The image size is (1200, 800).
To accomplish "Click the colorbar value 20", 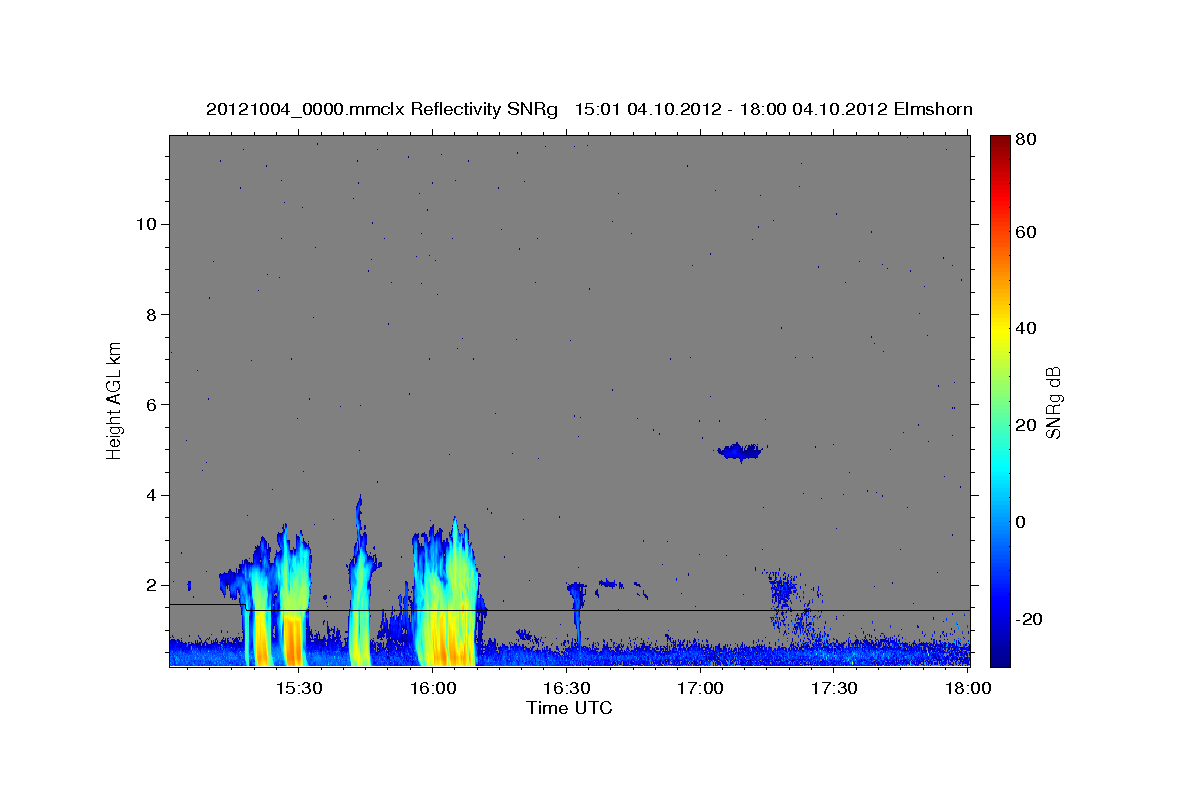I will (1024, 425).
